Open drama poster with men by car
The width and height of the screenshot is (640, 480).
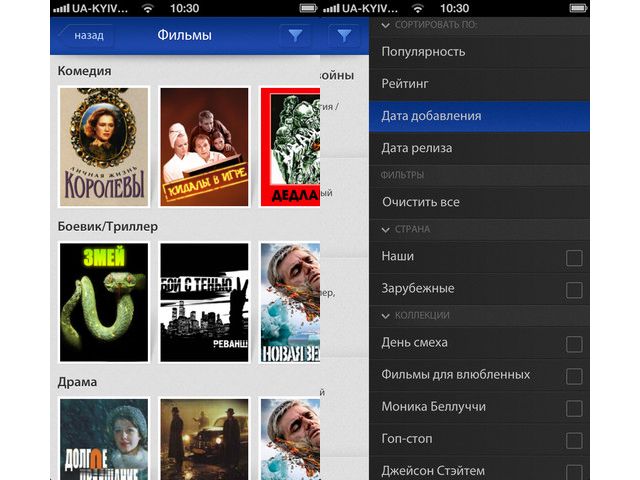pos(204,439)
